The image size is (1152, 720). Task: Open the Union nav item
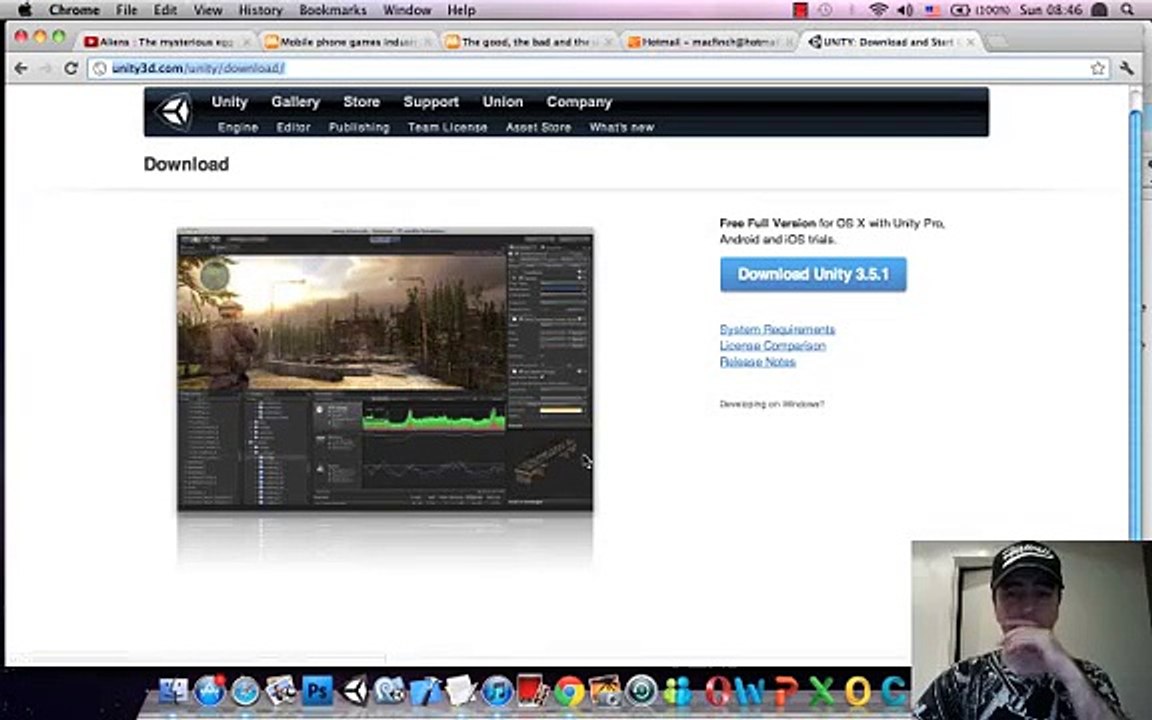click(x=503, y=102)
